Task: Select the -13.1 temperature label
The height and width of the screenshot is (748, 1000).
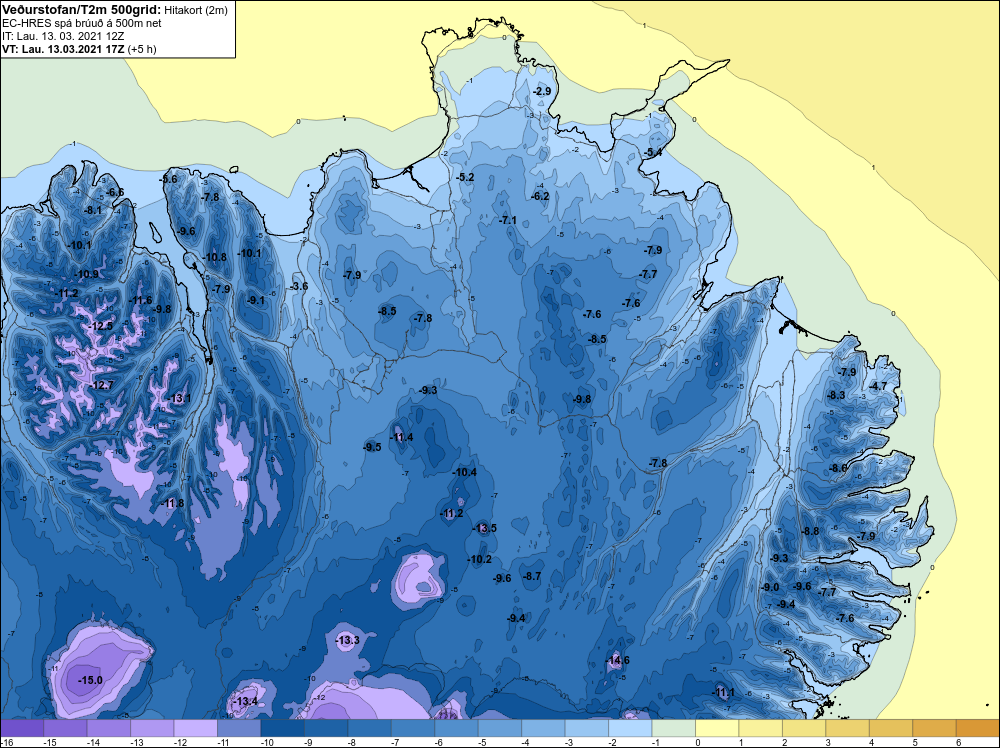Action: point(179,399)
